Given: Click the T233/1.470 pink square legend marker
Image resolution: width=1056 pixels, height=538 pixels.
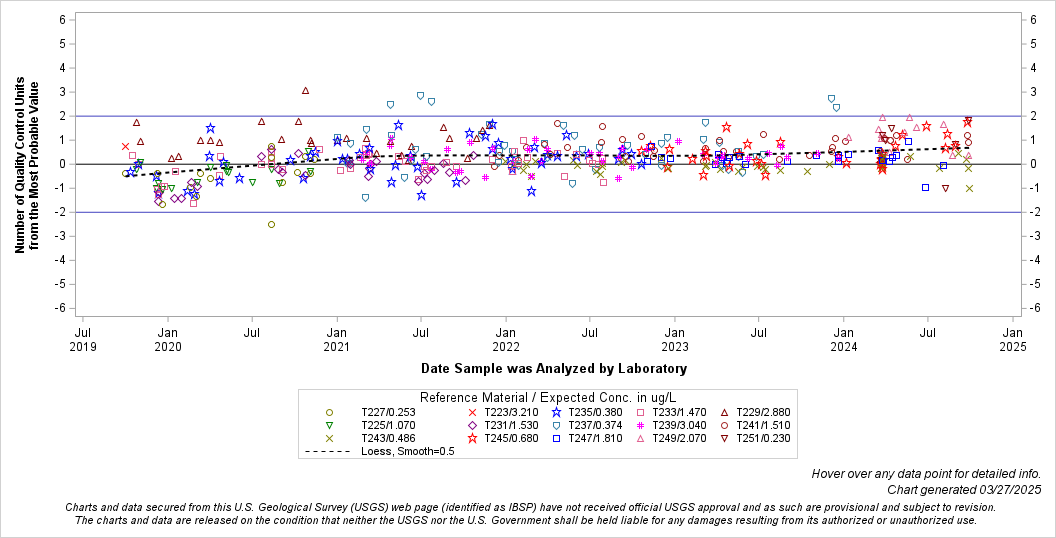Looking at the screenshot, I should 640,412.
